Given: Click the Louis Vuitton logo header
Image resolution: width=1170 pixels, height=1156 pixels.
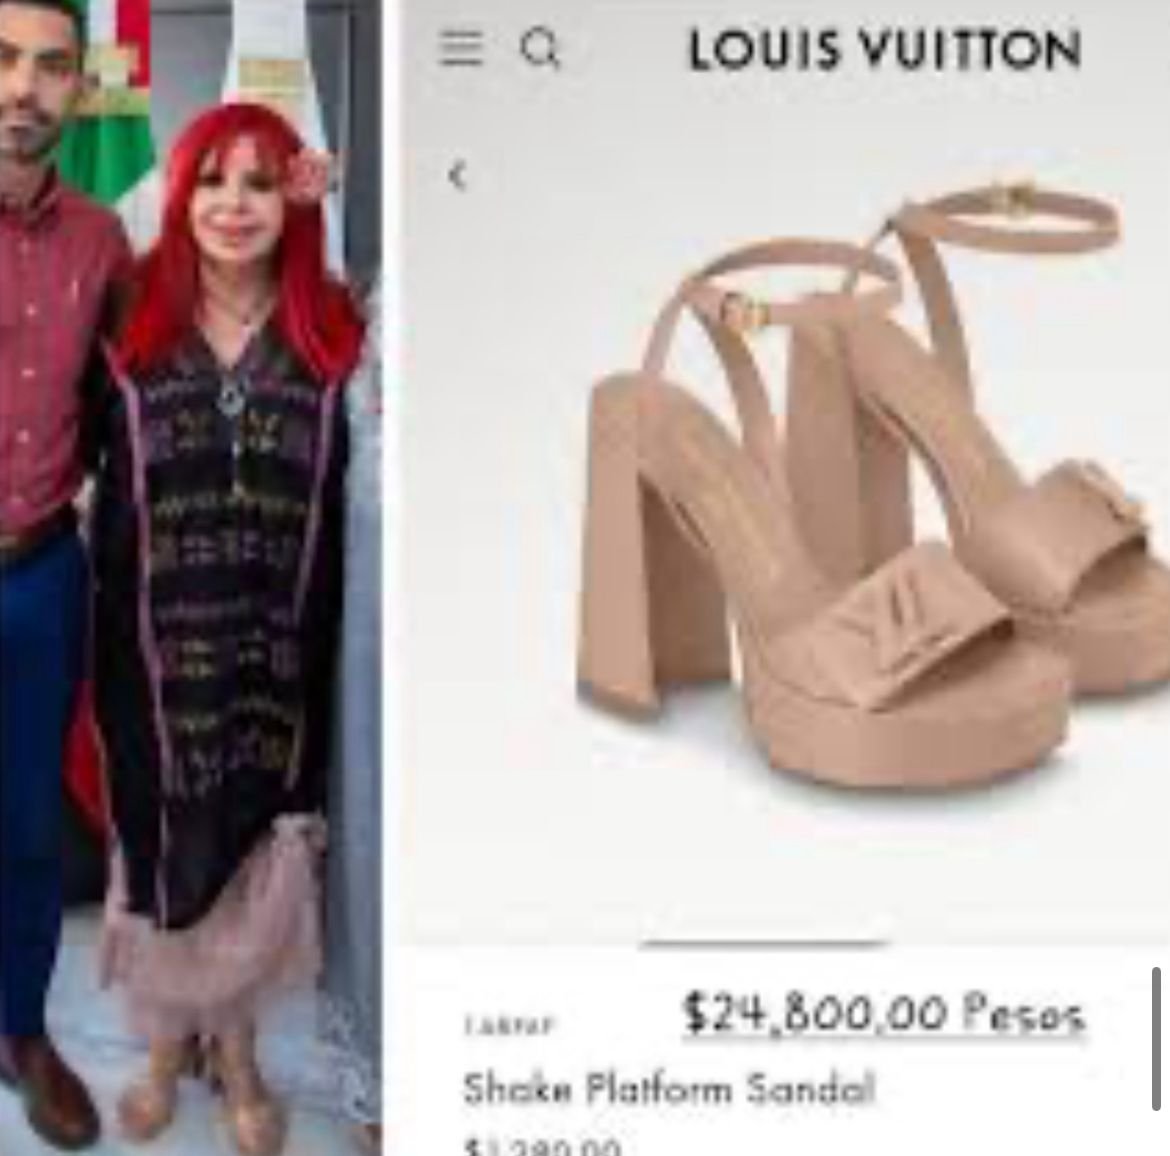Looking at the screenshot, I should 885,50.
